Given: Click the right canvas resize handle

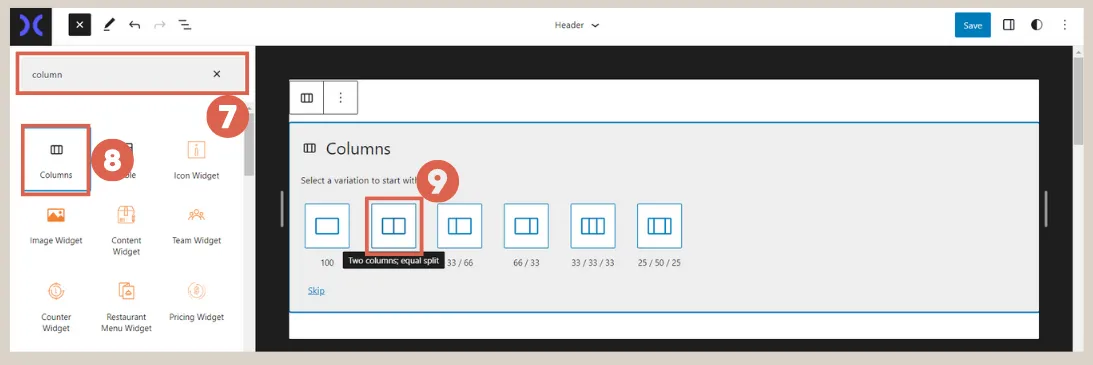Looking at the screenshot, I should [1046, 208].
